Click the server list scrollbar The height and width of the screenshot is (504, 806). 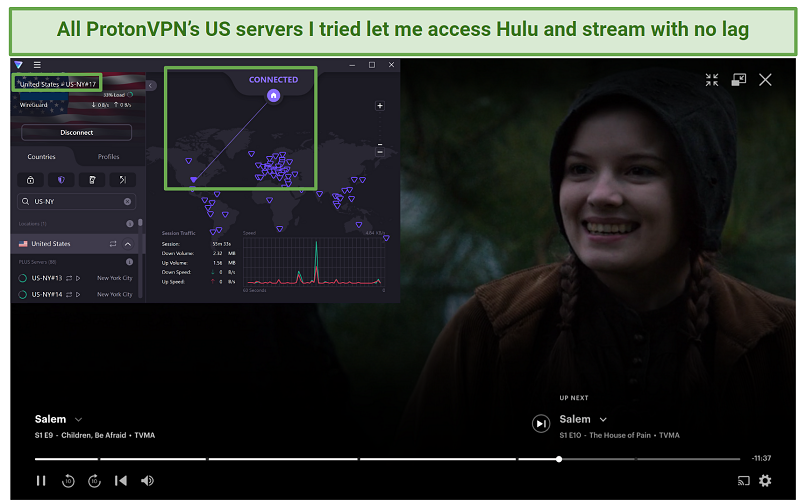coord(140,223)
